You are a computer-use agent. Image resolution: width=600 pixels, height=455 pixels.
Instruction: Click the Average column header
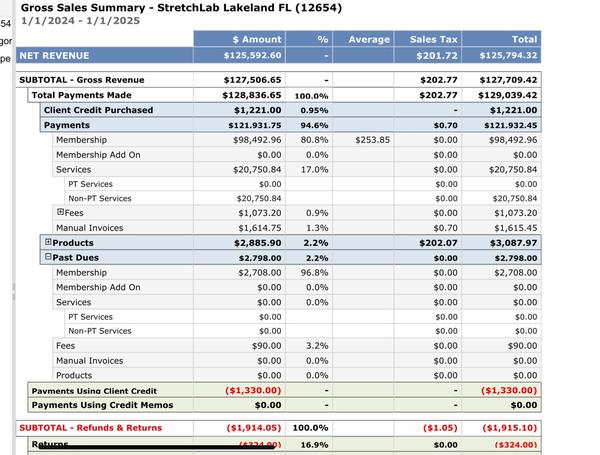click(368, 39)
